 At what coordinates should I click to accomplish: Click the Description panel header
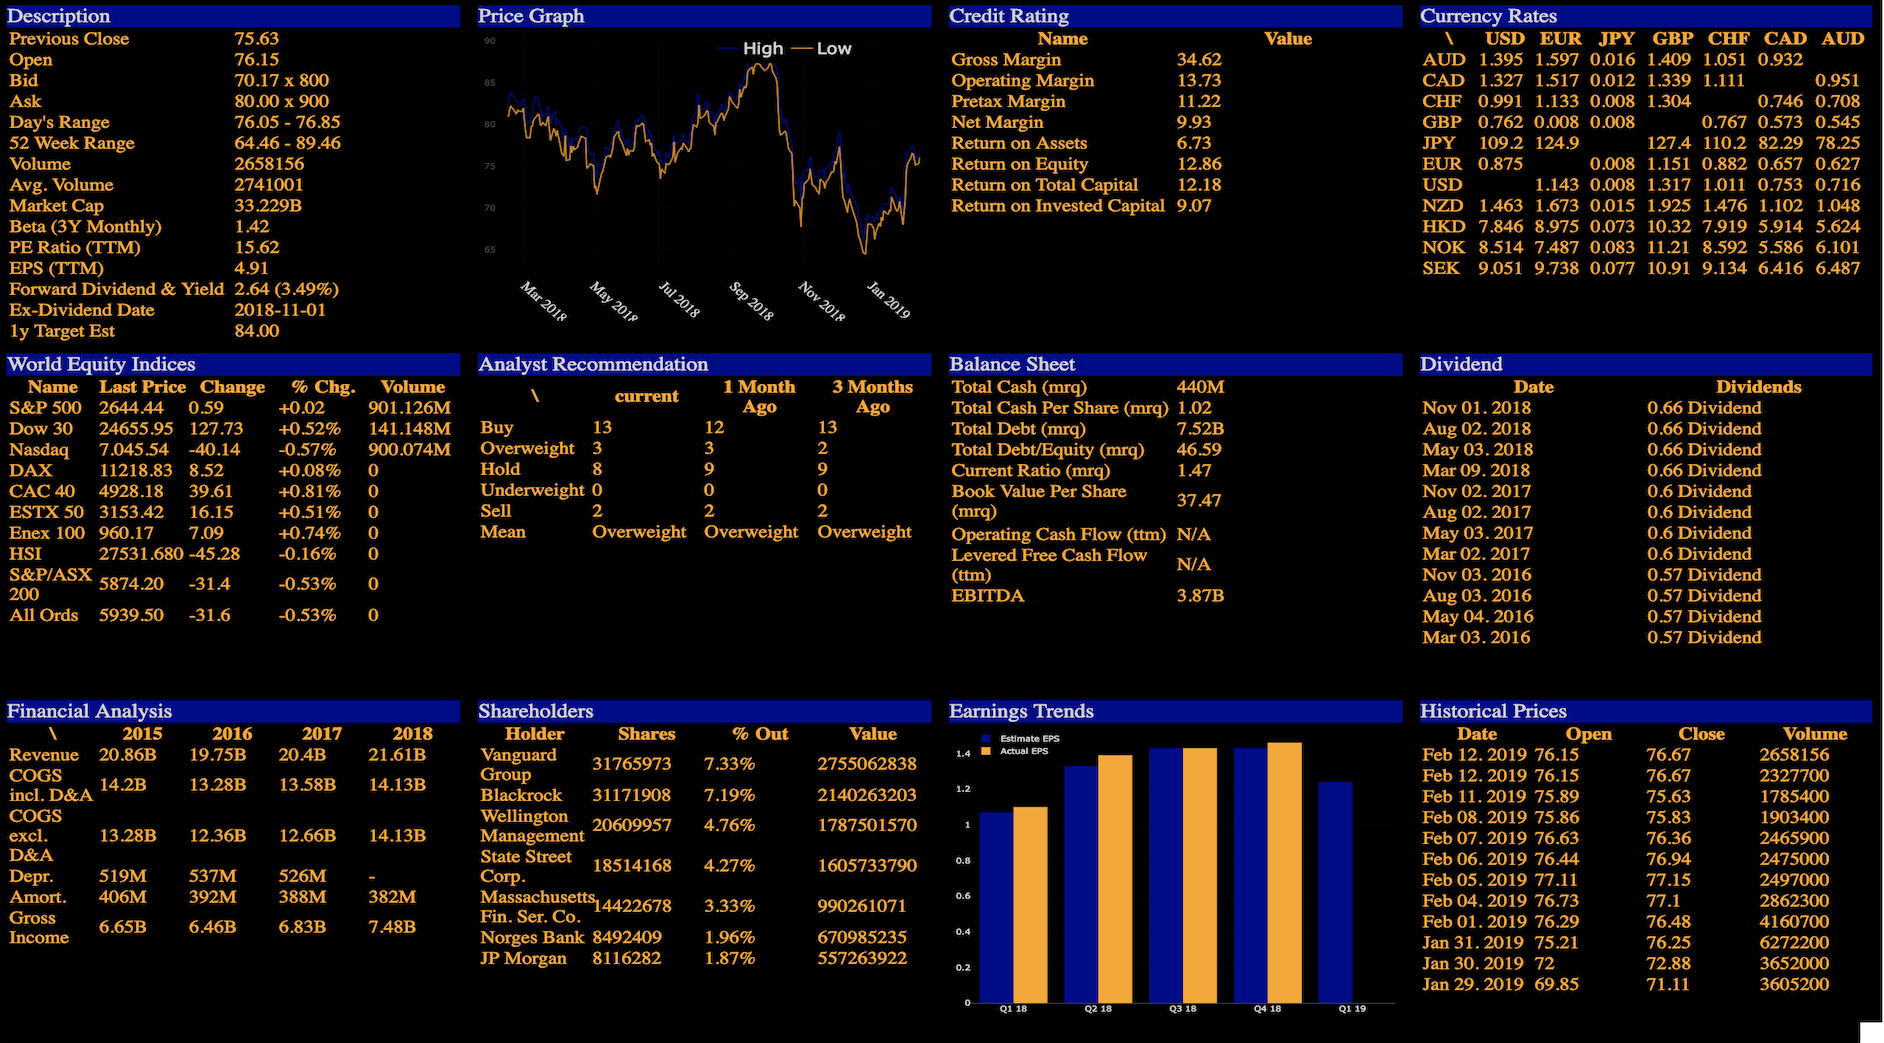[233, 16]
